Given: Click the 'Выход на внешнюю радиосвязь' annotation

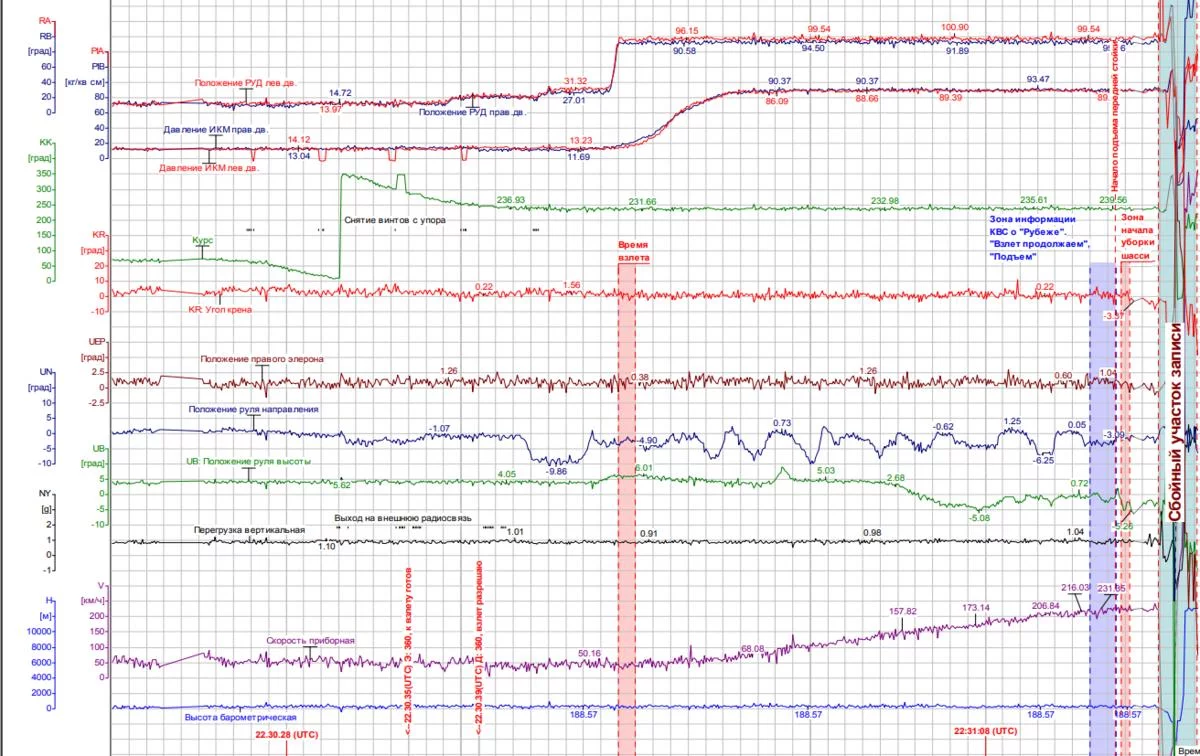Looking at the screenshot, I should tap(401, 520).
